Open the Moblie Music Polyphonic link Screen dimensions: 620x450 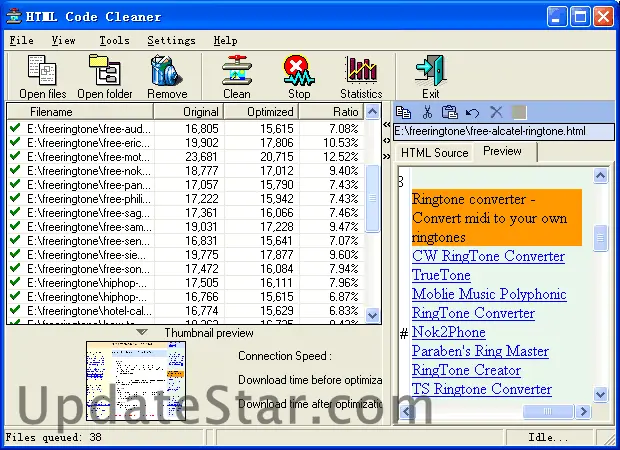[x=489, y=294]
